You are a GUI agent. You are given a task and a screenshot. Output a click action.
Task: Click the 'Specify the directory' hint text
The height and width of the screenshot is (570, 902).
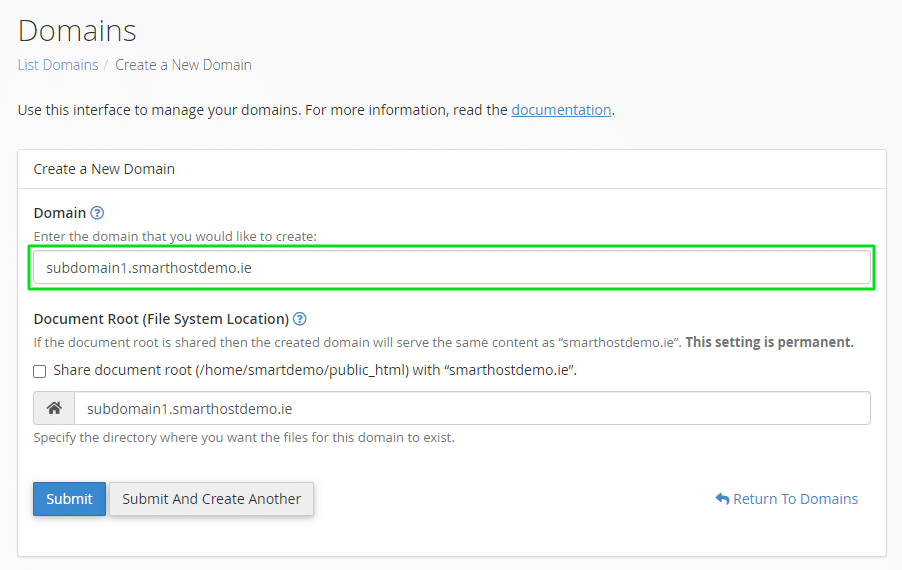coord(244,438)
